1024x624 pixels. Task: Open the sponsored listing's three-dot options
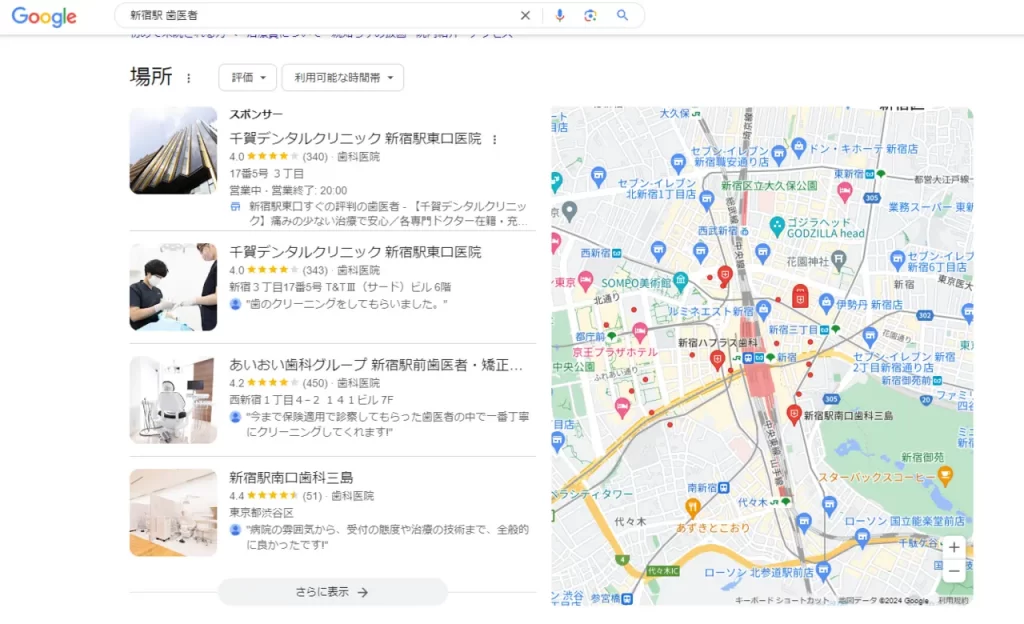(494, 140)
